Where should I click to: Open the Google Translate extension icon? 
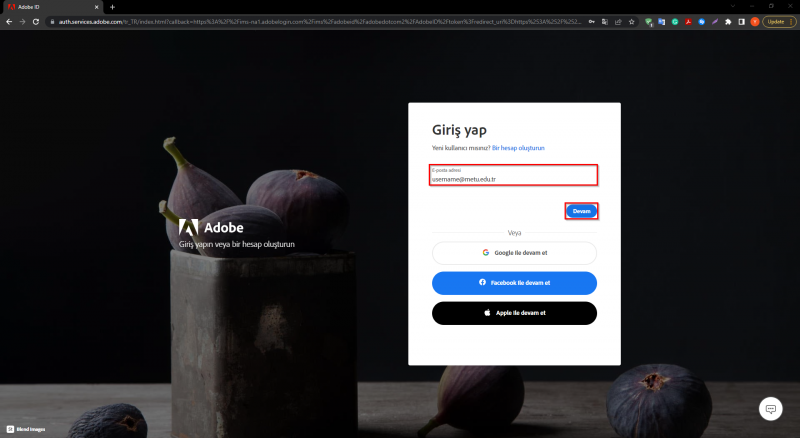(662, 22)
